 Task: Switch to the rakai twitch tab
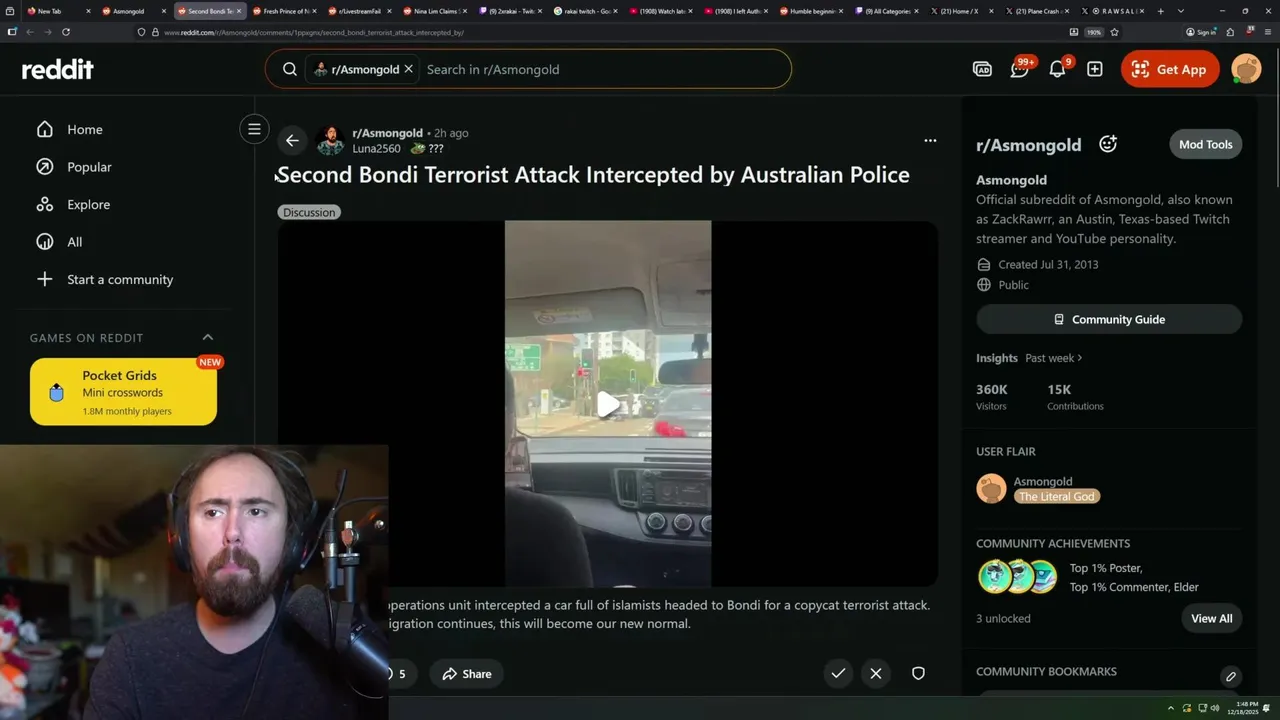(x=586, y=11)
